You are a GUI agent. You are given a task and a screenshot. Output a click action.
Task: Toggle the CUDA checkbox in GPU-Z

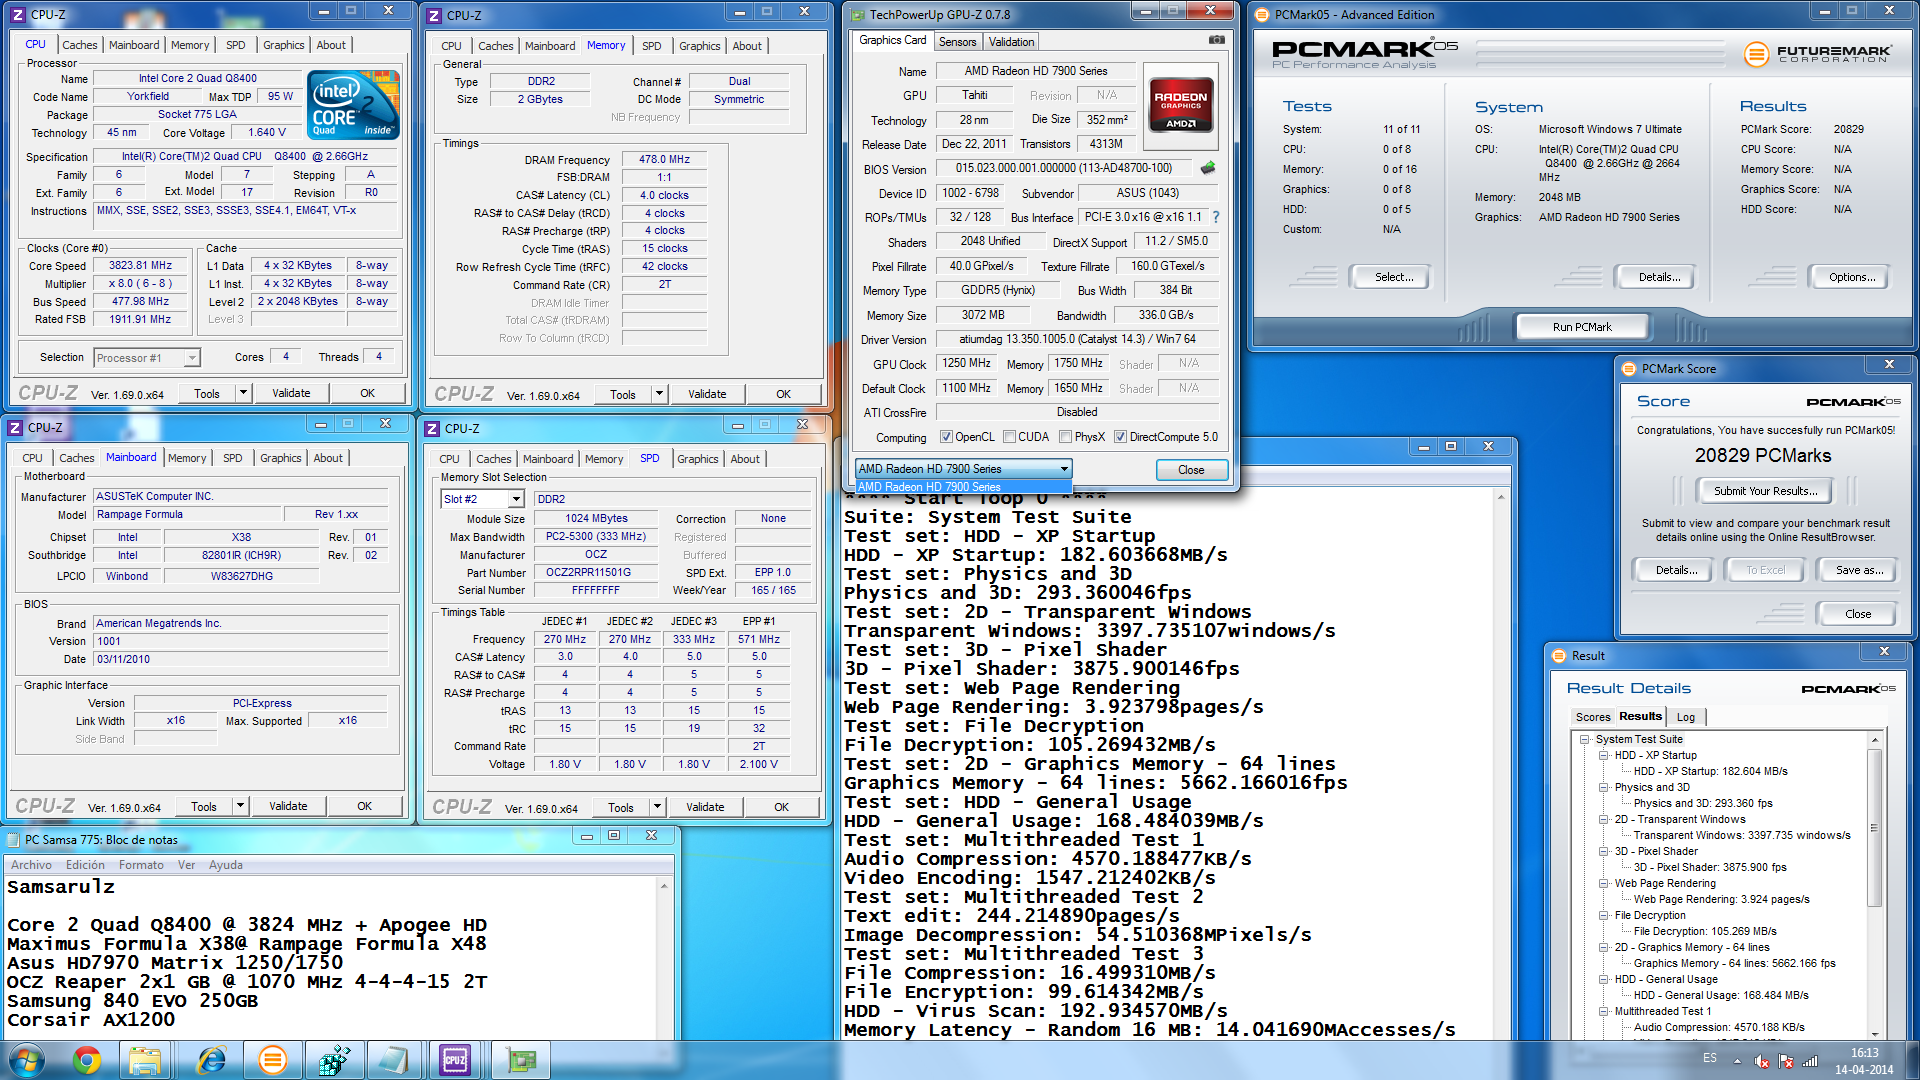(x=1009, y=437)
